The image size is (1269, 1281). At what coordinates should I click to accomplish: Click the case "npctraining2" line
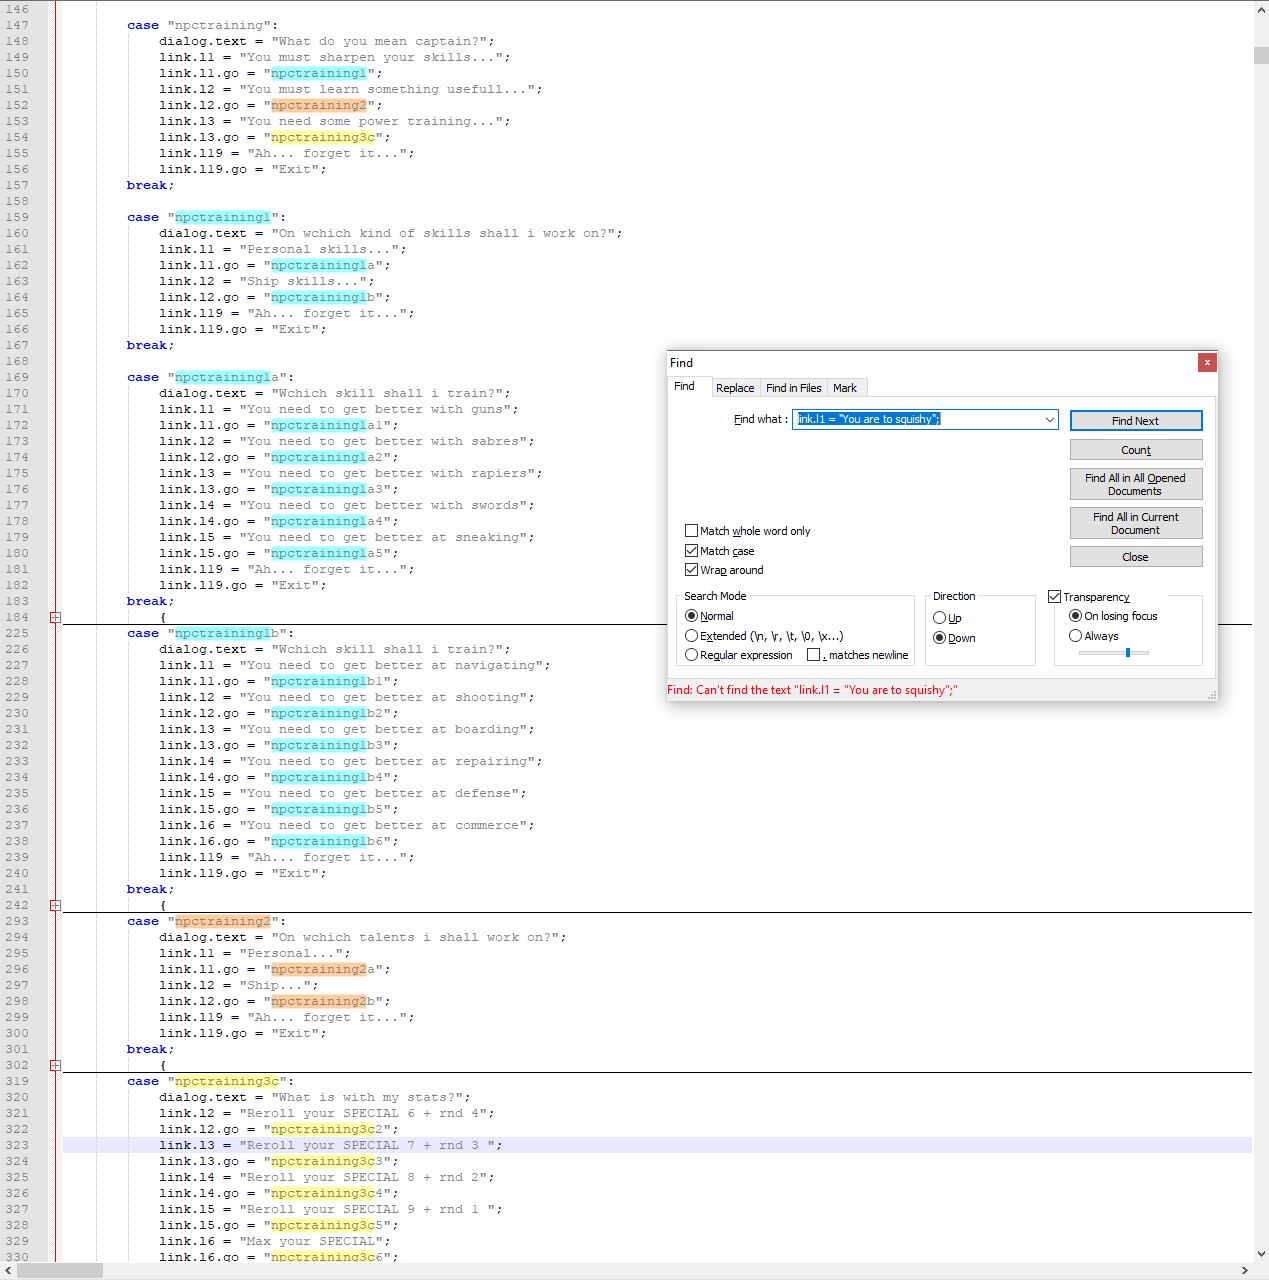point(206,921)
